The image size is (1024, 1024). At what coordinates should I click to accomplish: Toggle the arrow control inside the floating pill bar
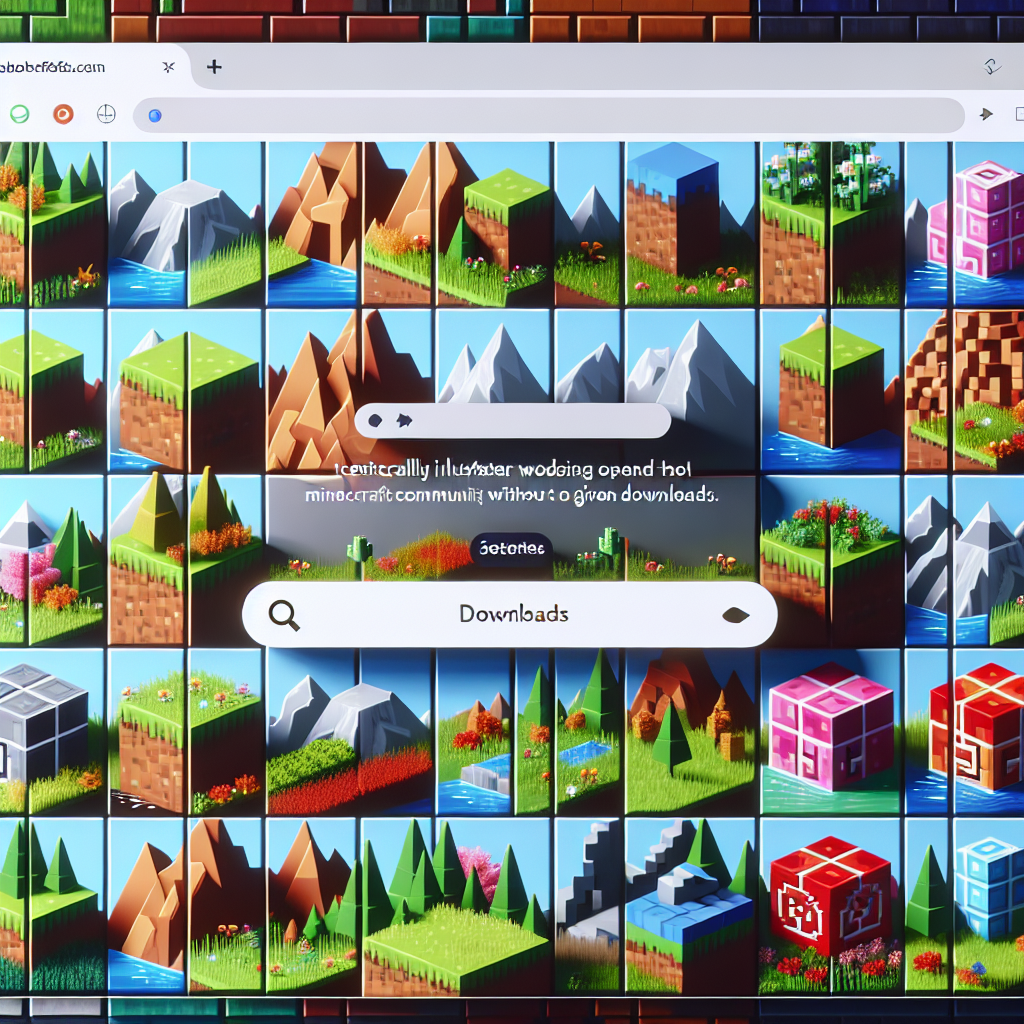tap(403, 421)
